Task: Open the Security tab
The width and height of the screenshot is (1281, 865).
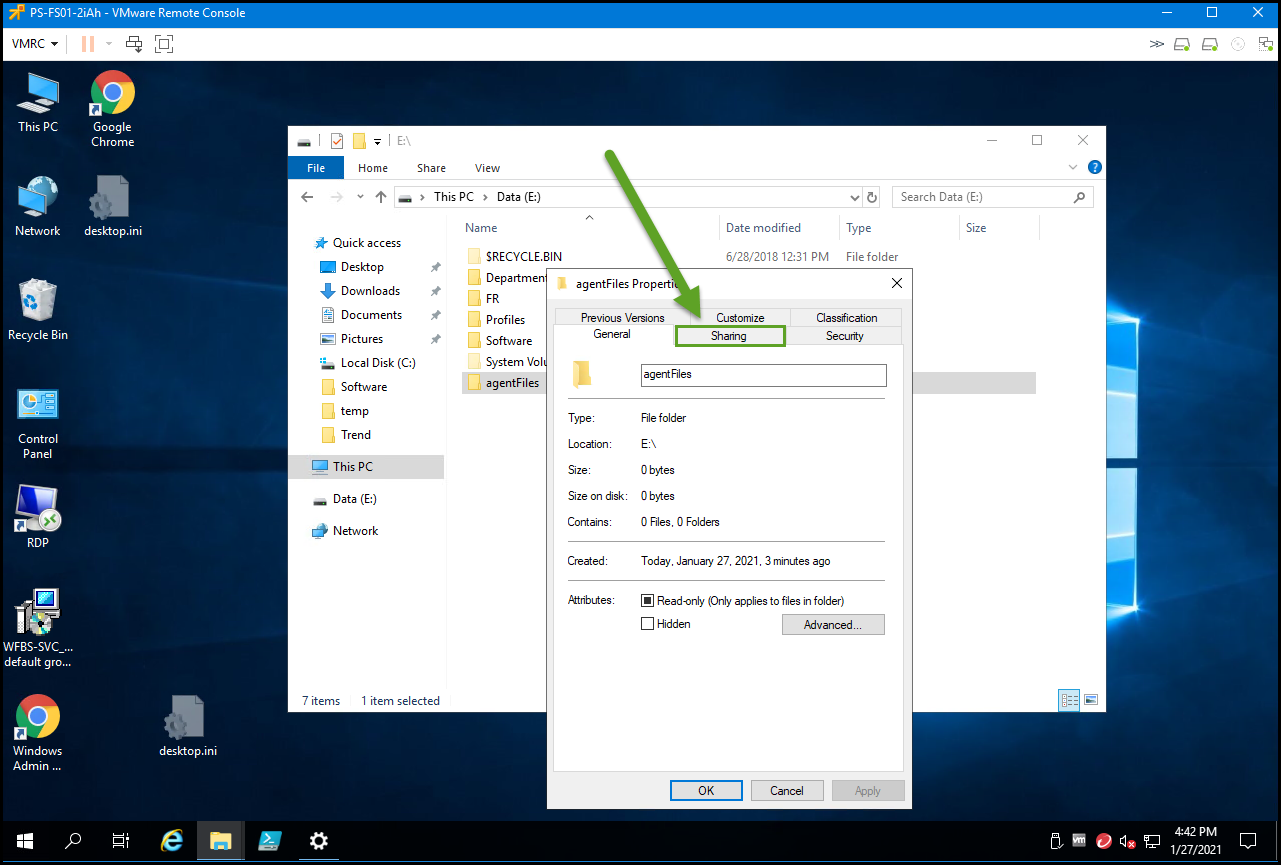Action: (844, 336)
